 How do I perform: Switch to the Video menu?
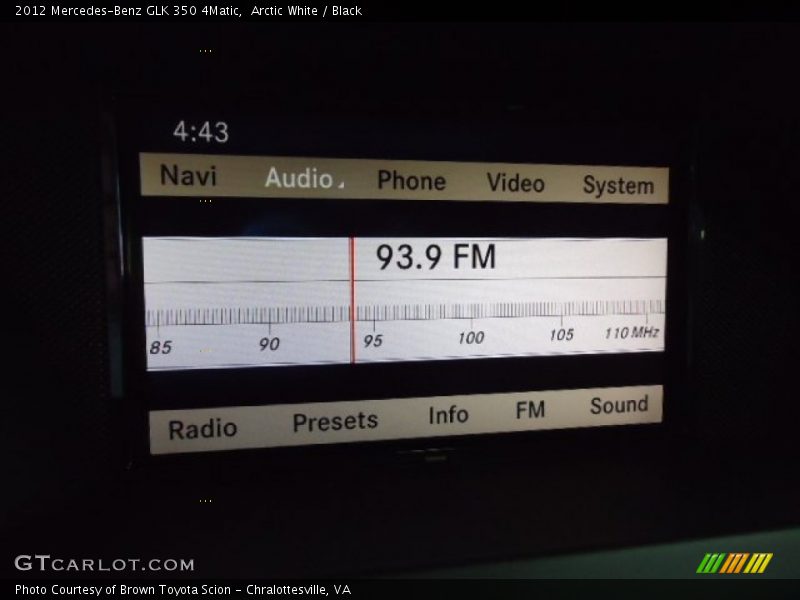pyautogui.click(x=515, y=183)
